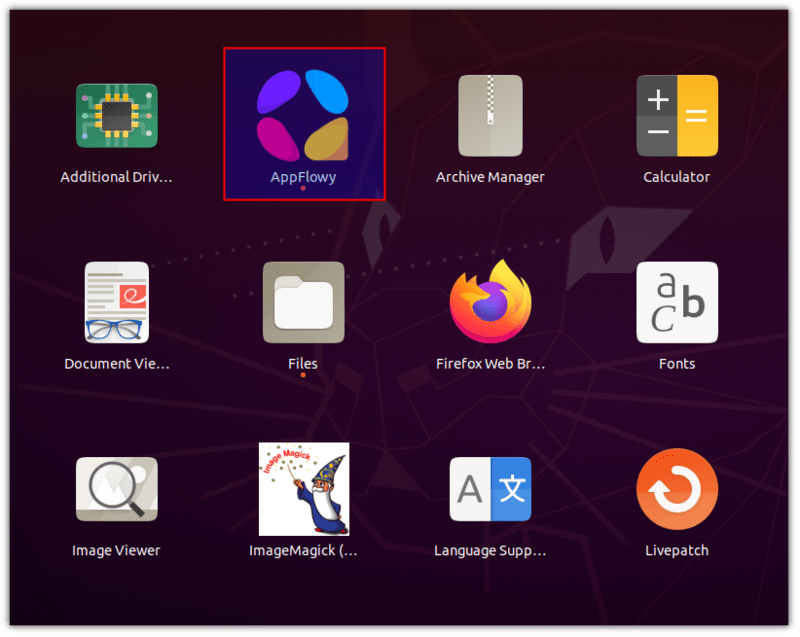Image resolution: width=800 pixels, height=637 pixels.
Task: Click the 'Language Supp...' label text
Action: 490,551
